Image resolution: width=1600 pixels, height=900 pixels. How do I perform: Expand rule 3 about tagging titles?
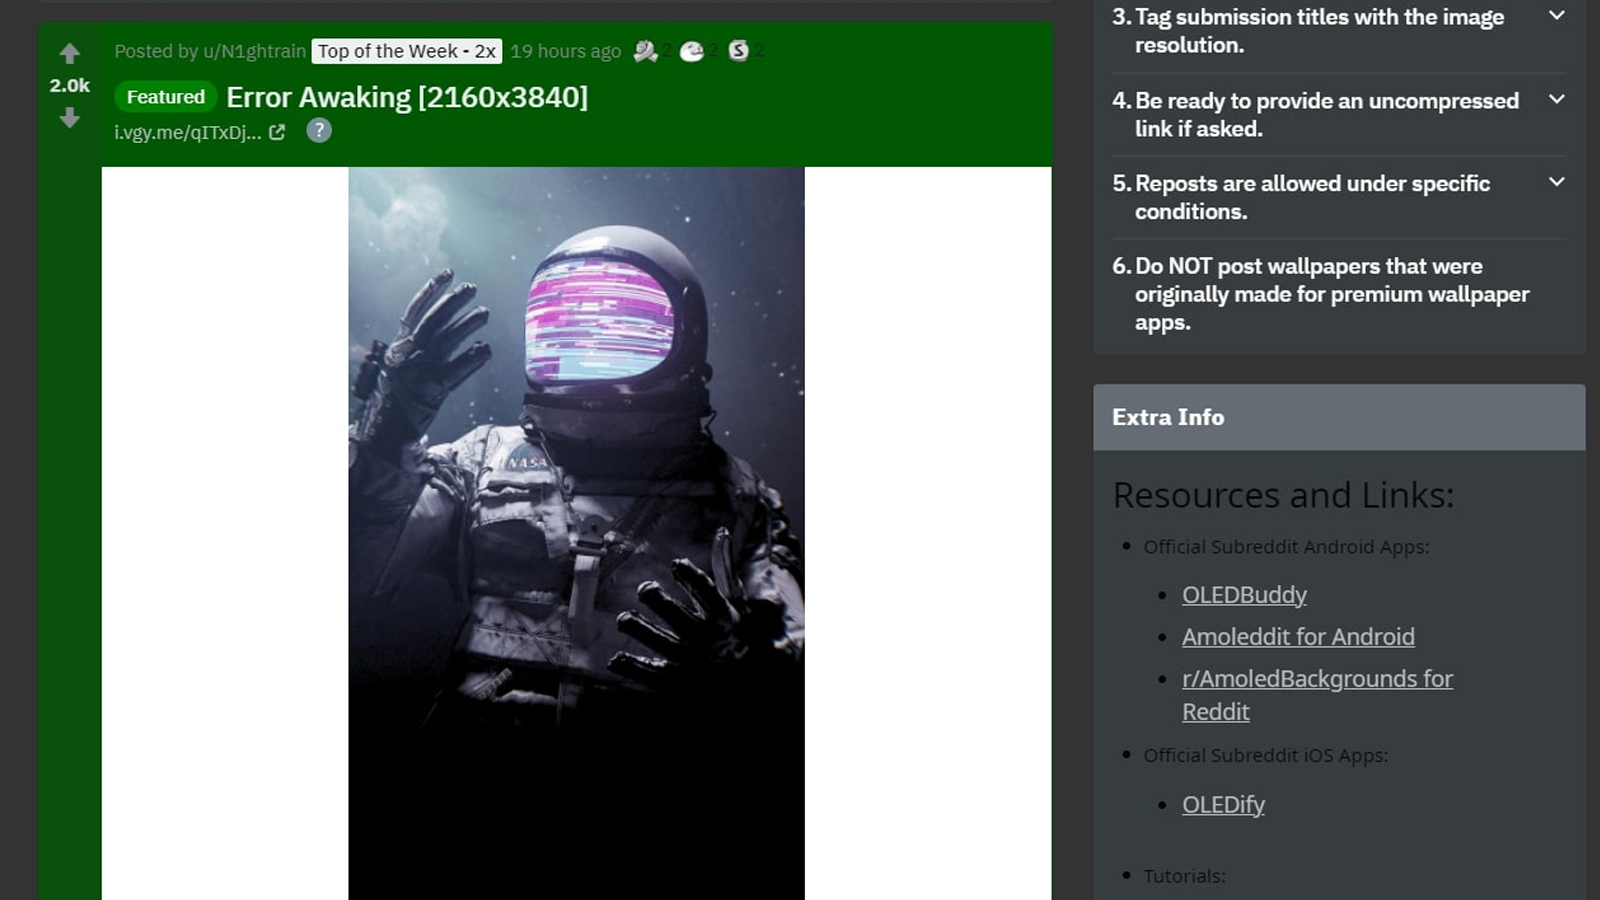pyautogui.click(x=1556, y=16)
